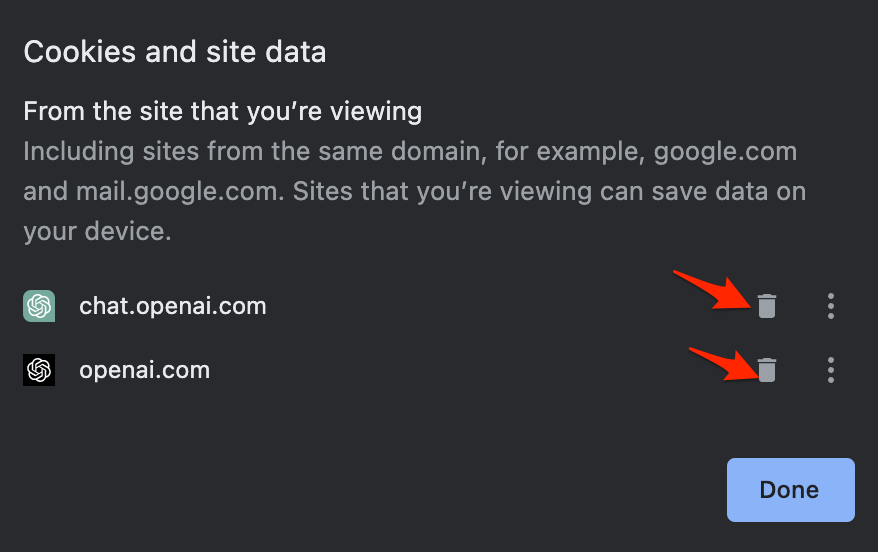This screenshot has width=878, height=552.
Task: Select the openai.com site name
Action: click(144, 370)
